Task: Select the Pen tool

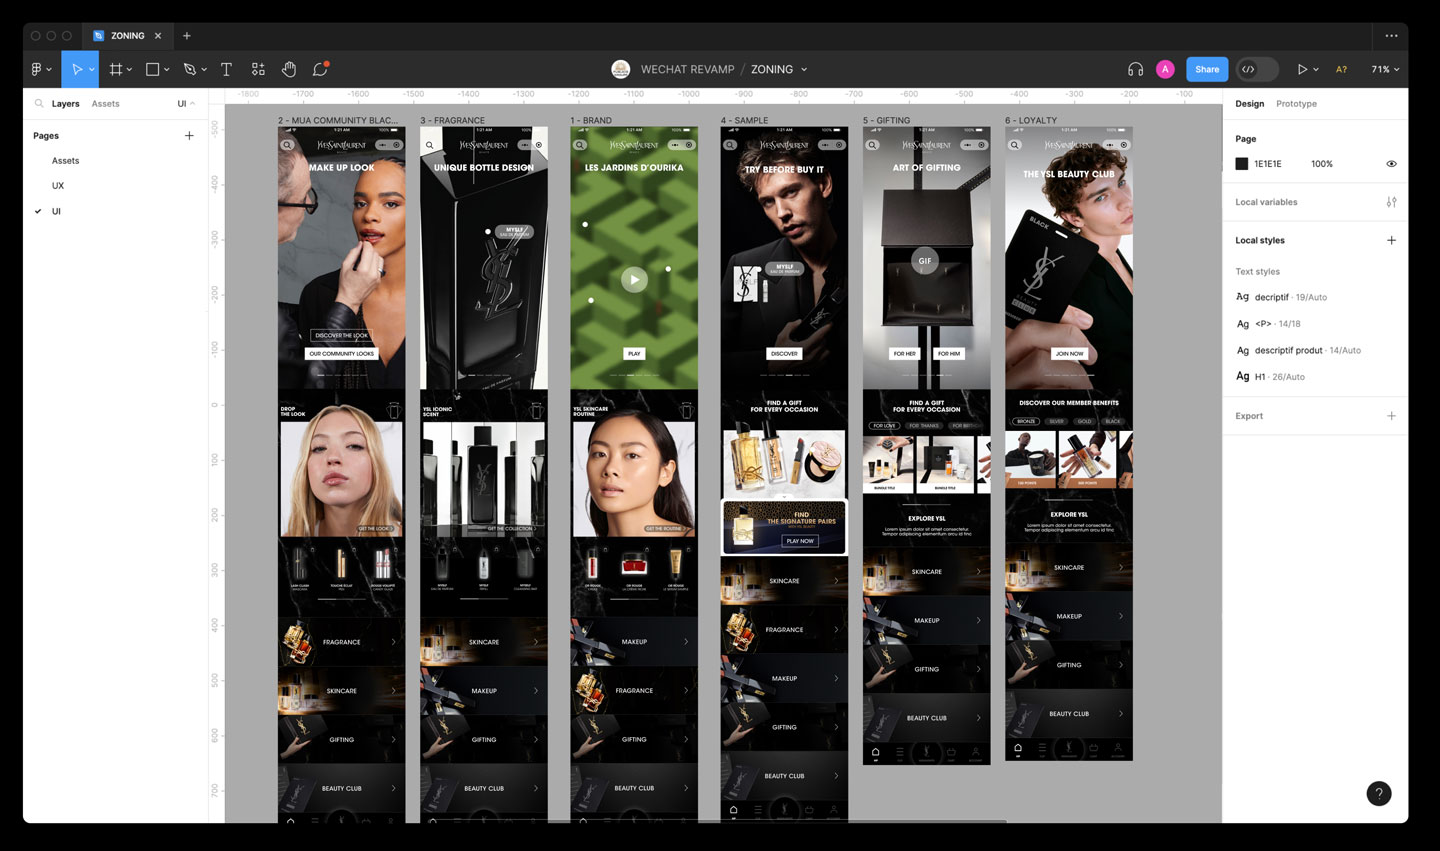Action: pos(190,69)
